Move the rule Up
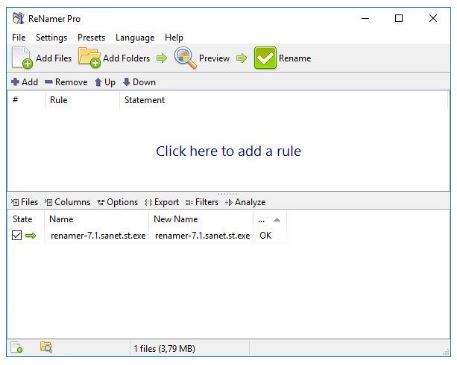Screen dimensions: 457x365 [x=105, y=82]
